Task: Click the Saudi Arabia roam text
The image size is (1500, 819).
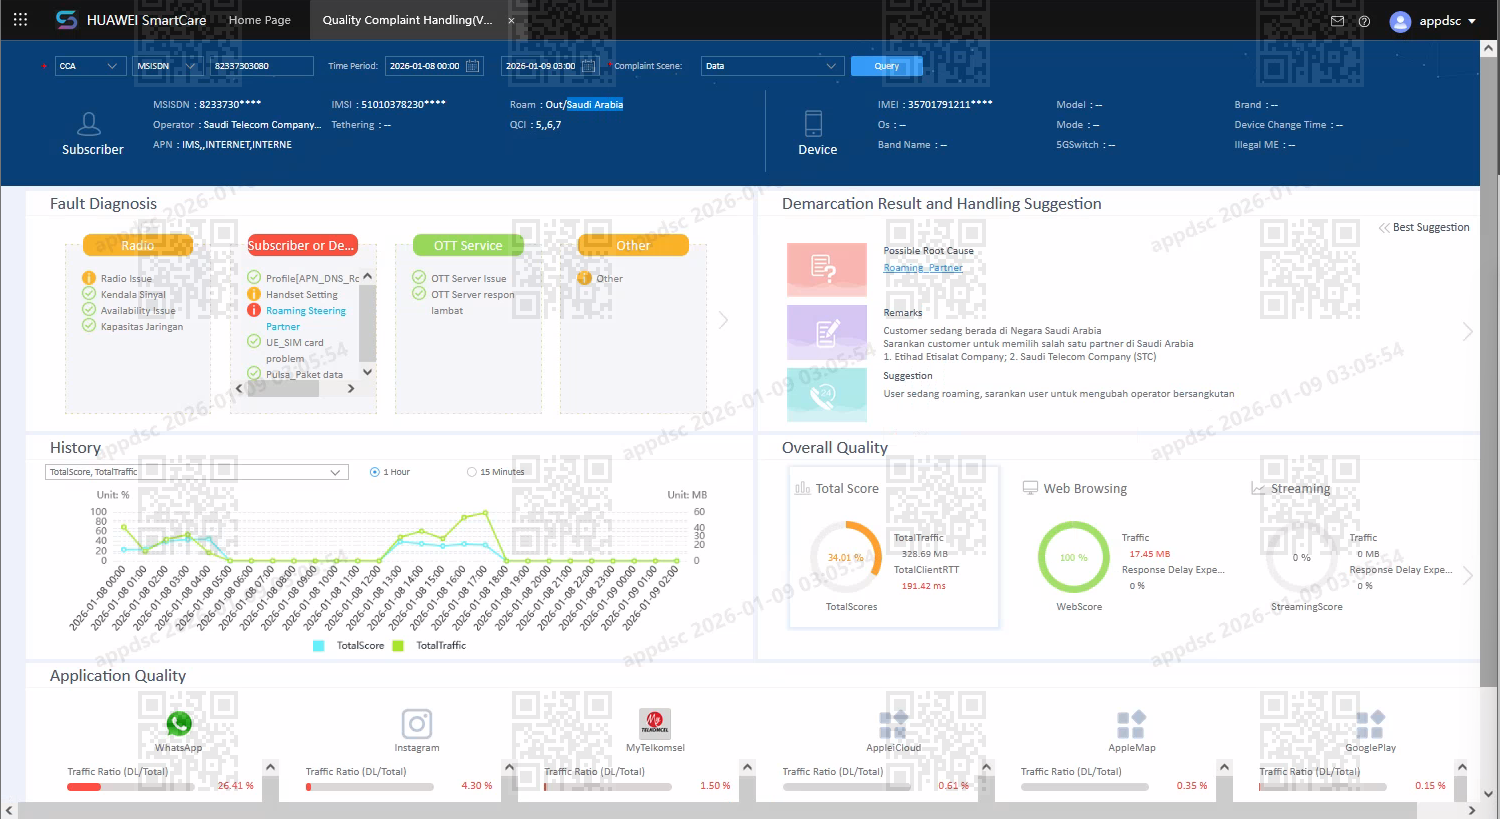Action: tap(595, 104)
